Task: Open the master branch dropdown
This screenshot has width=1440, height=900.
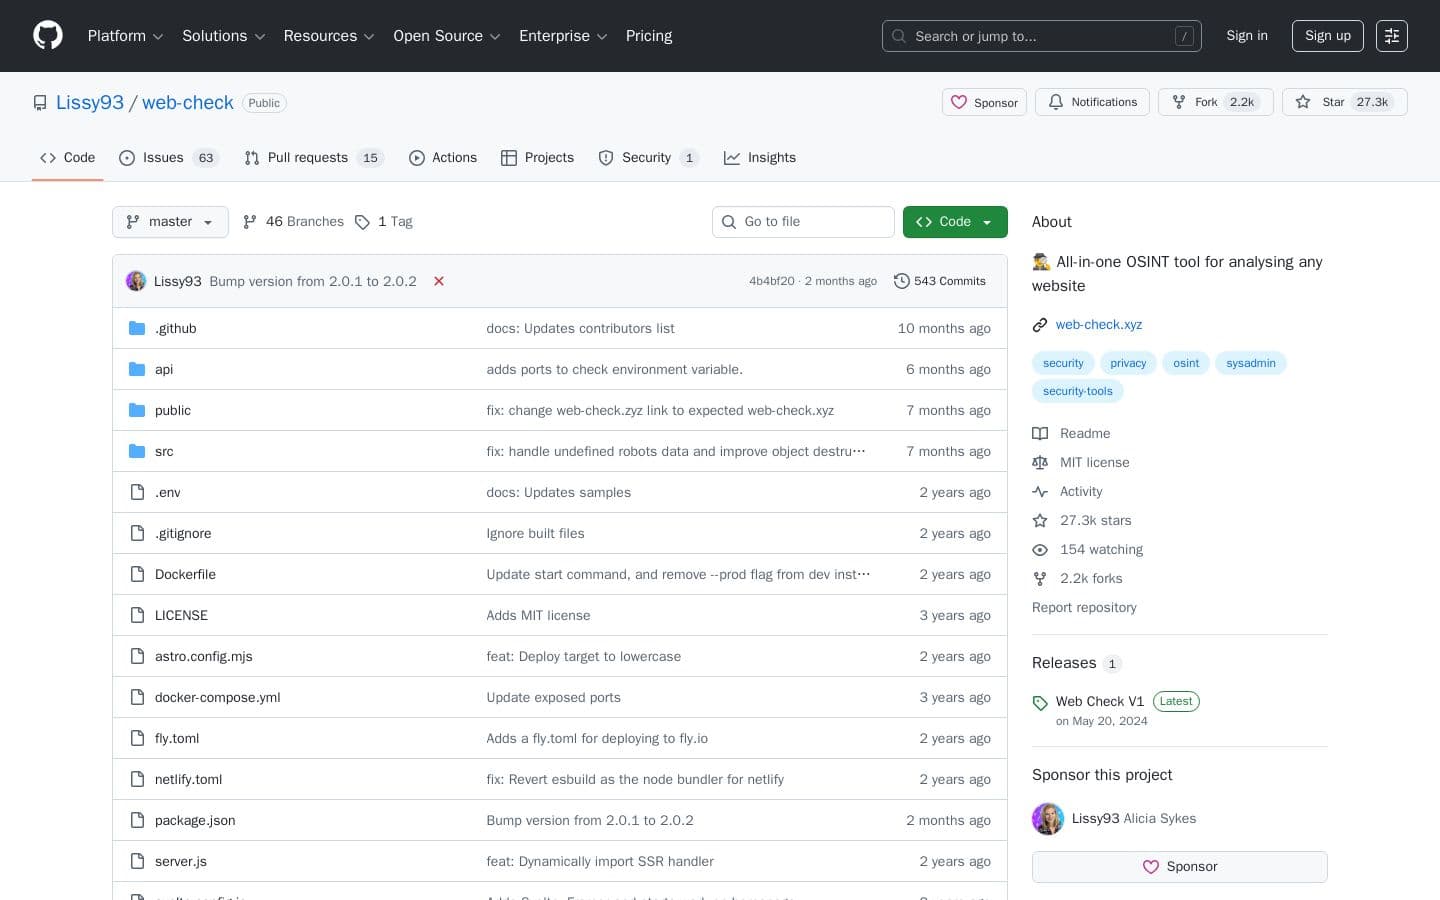Action: point(170,222)
